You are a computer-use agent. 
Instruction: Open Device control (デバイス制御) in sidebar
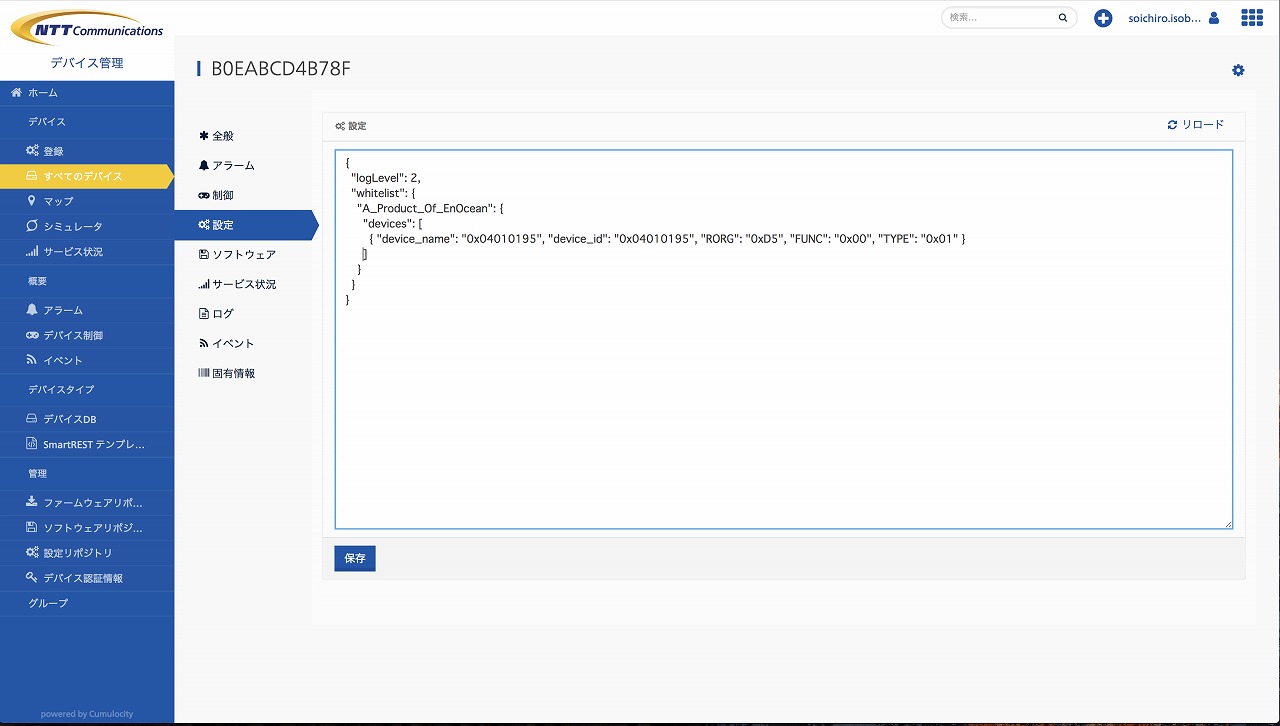coord(87,335)
